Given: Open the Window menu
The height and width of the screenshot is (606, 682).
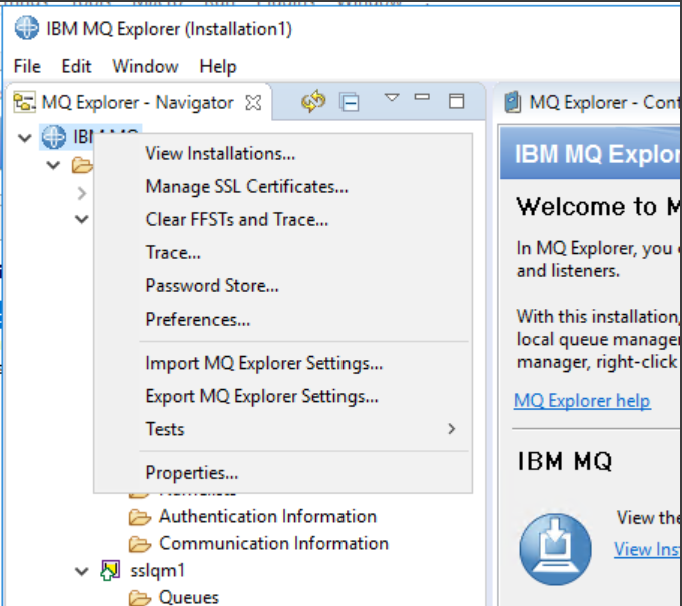Looking at the screenshot, I should click(145, 67).
